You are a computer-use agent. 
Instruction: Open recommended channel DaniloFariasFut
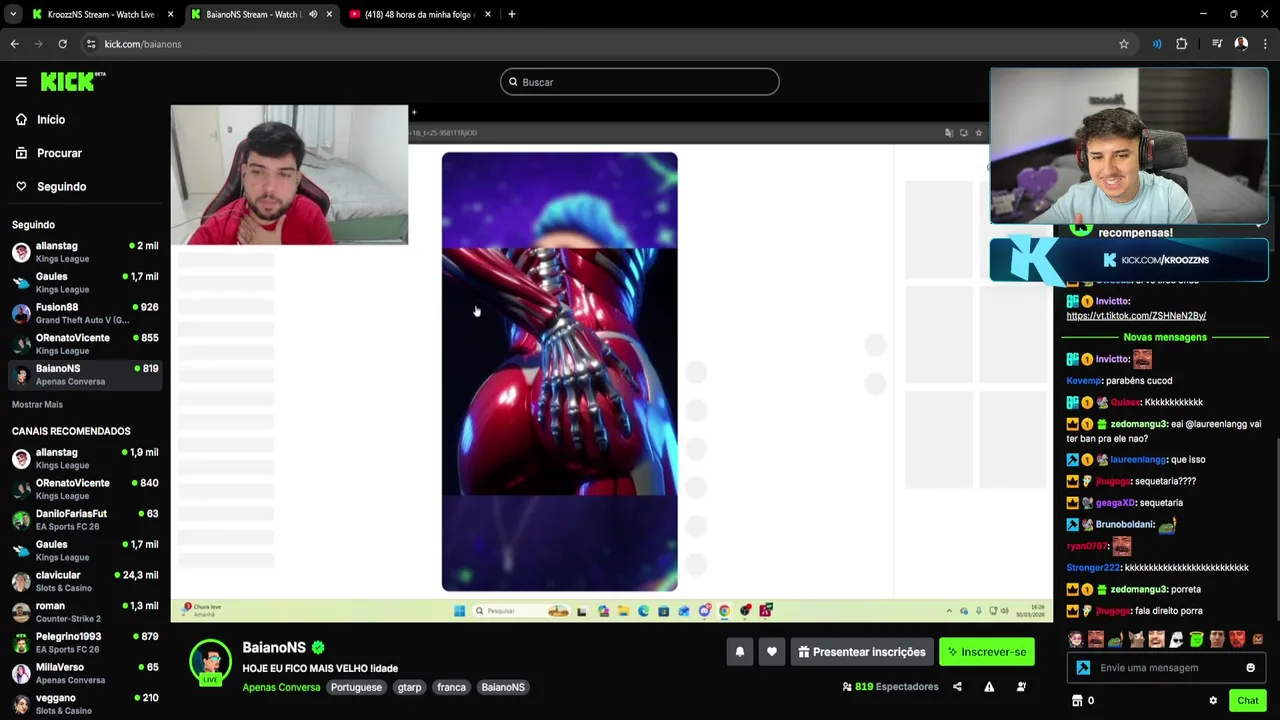[85, 520]
